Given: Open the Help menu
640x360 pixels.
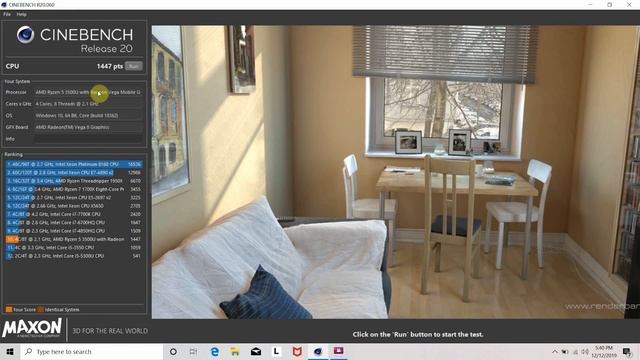Looking at the screenshot, I should coord(22,14).
